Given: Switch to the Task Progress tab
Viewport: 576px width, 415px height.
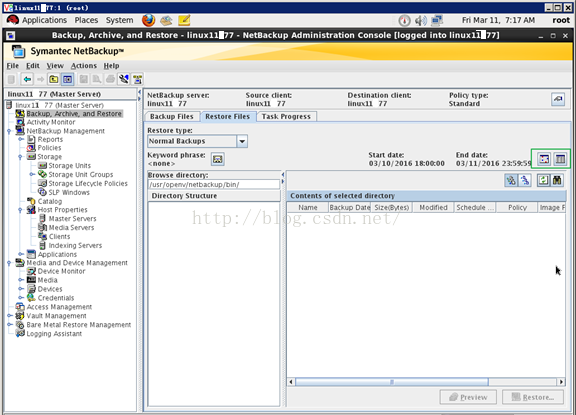Looking at the screenshot, I should click(x=286, y=116).
